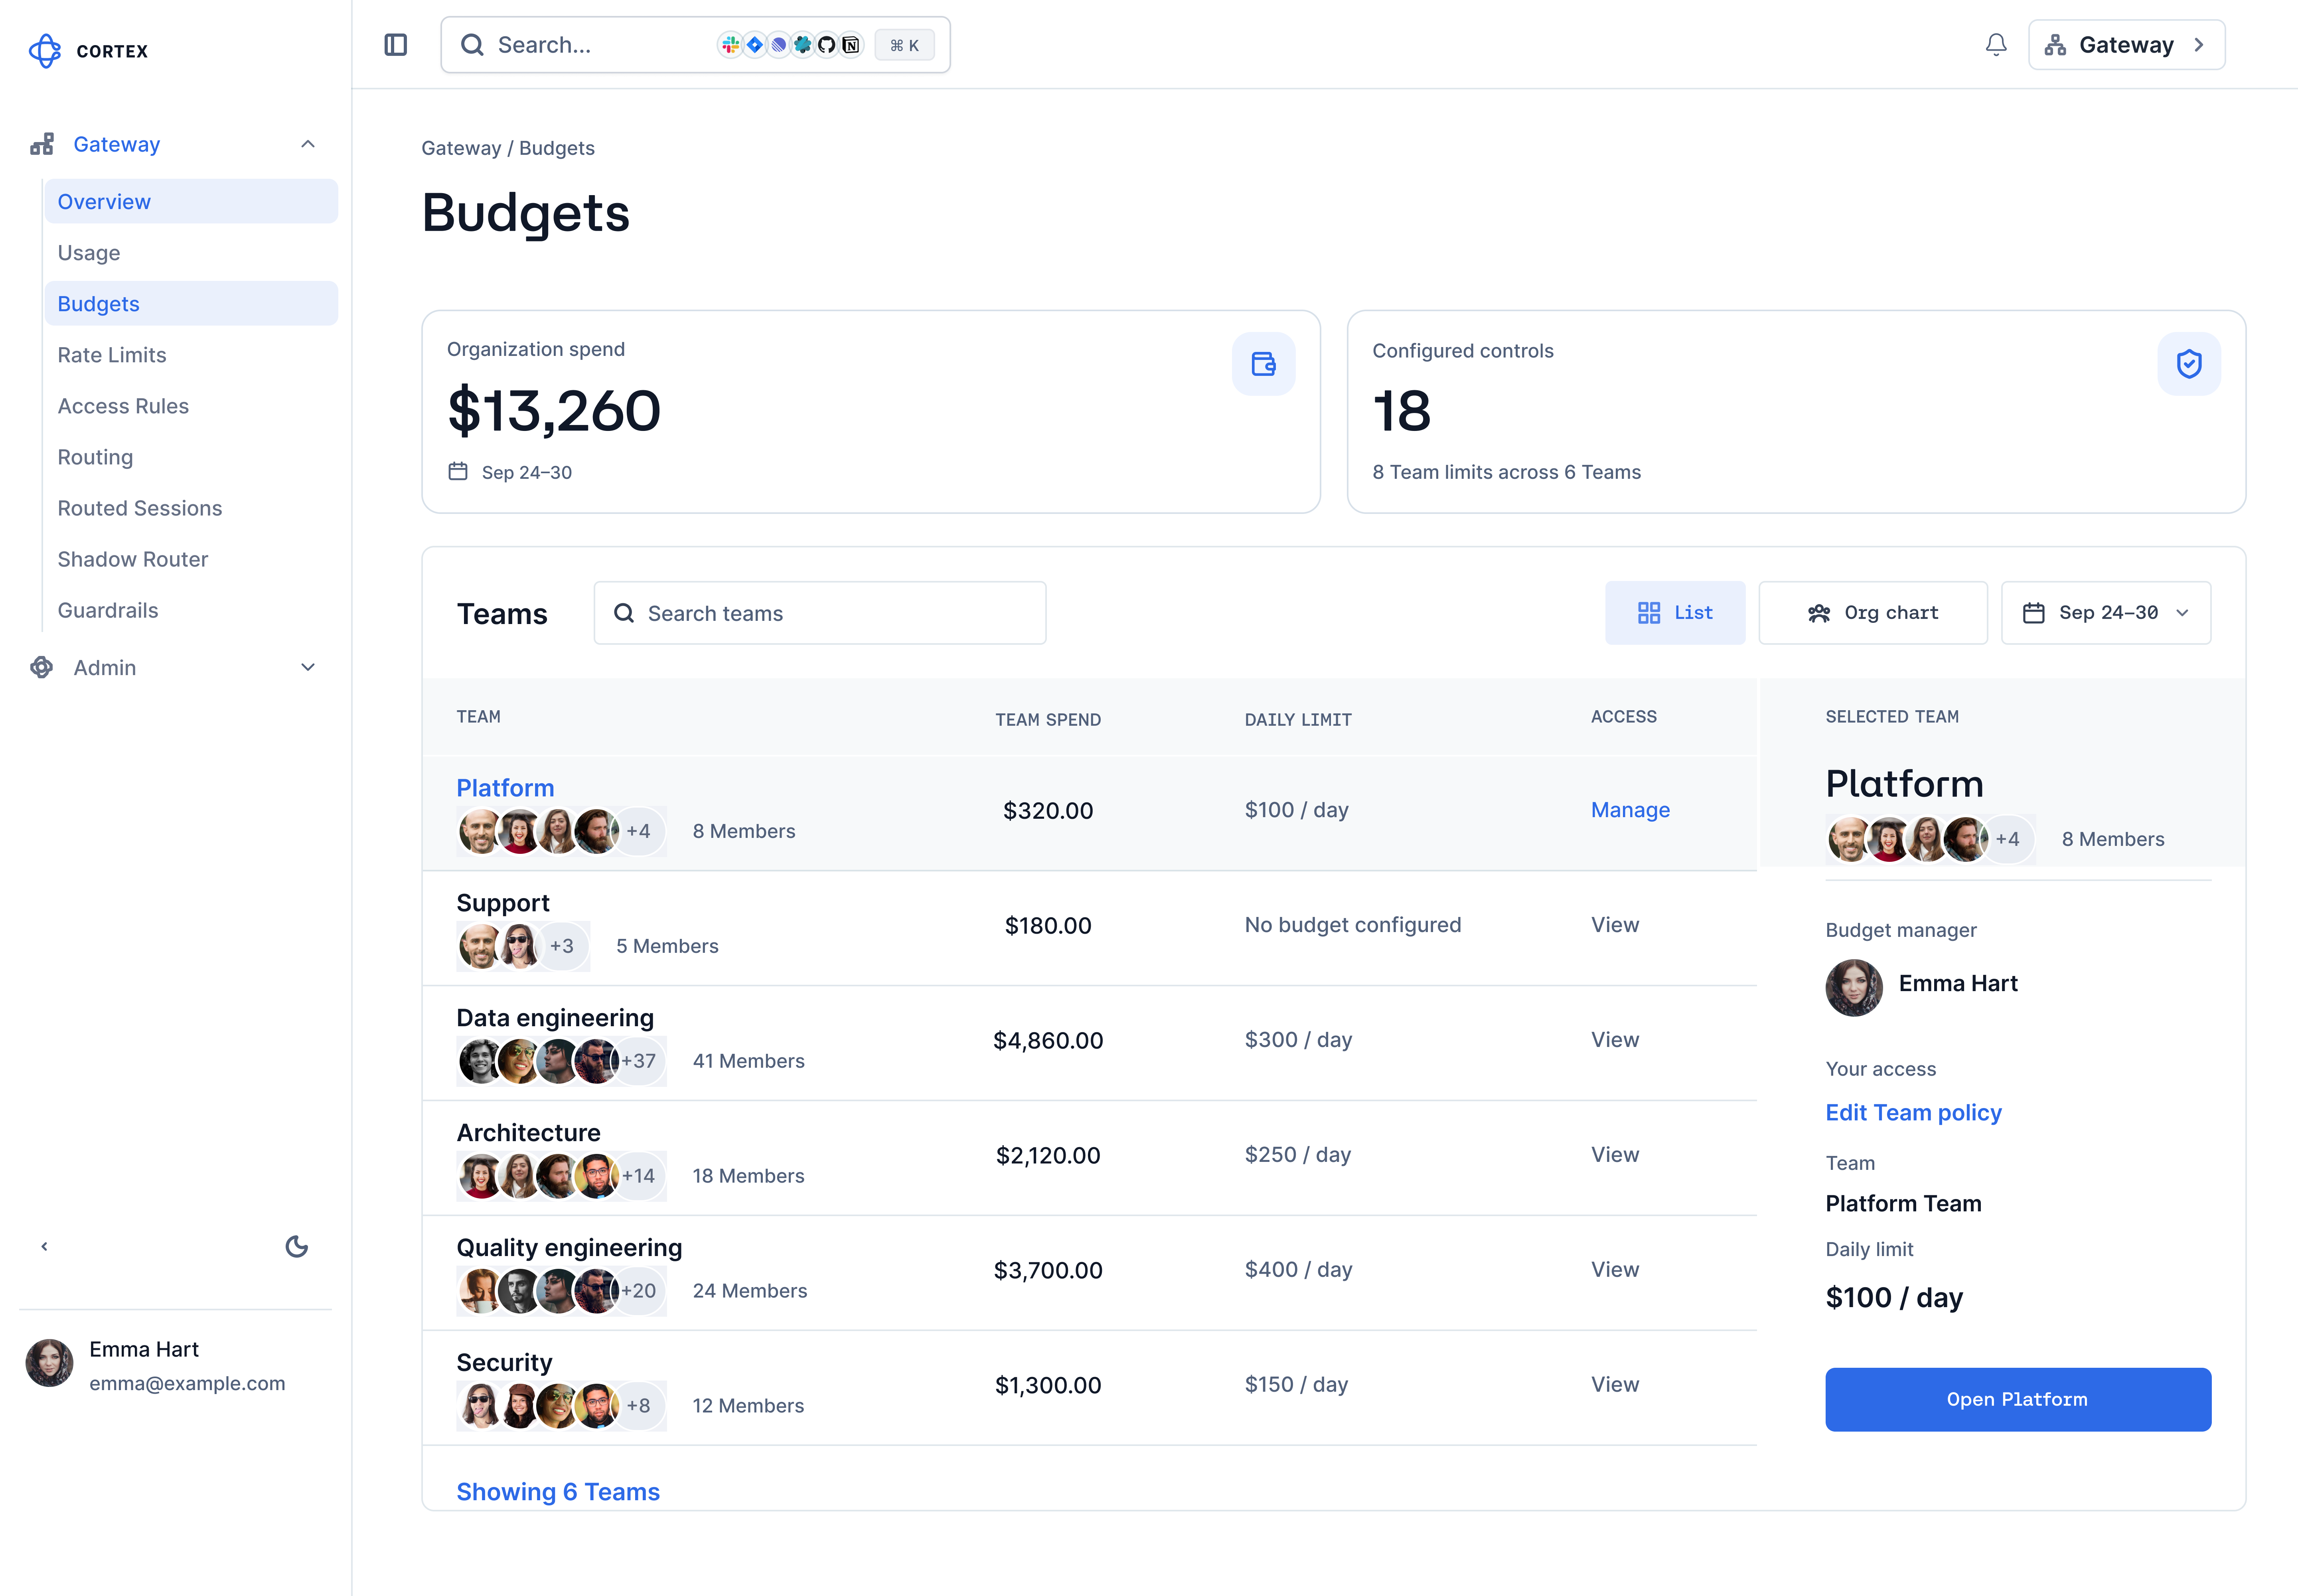
Task: Click the ⌘K shortcut badge
Action: (x=904, y=45)
